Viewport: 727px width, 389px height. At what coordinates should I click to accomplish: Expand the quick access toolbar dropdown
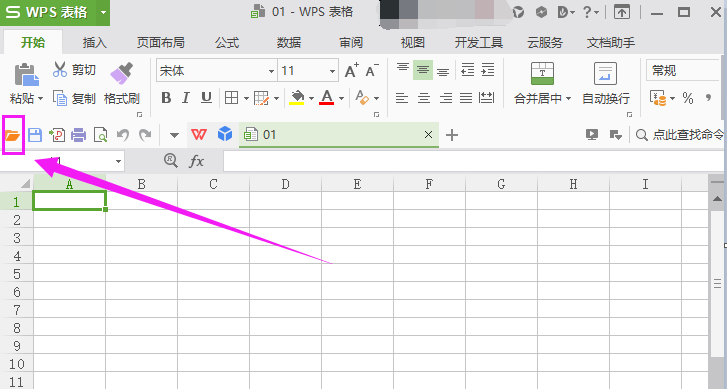click(x=174, y=135)
